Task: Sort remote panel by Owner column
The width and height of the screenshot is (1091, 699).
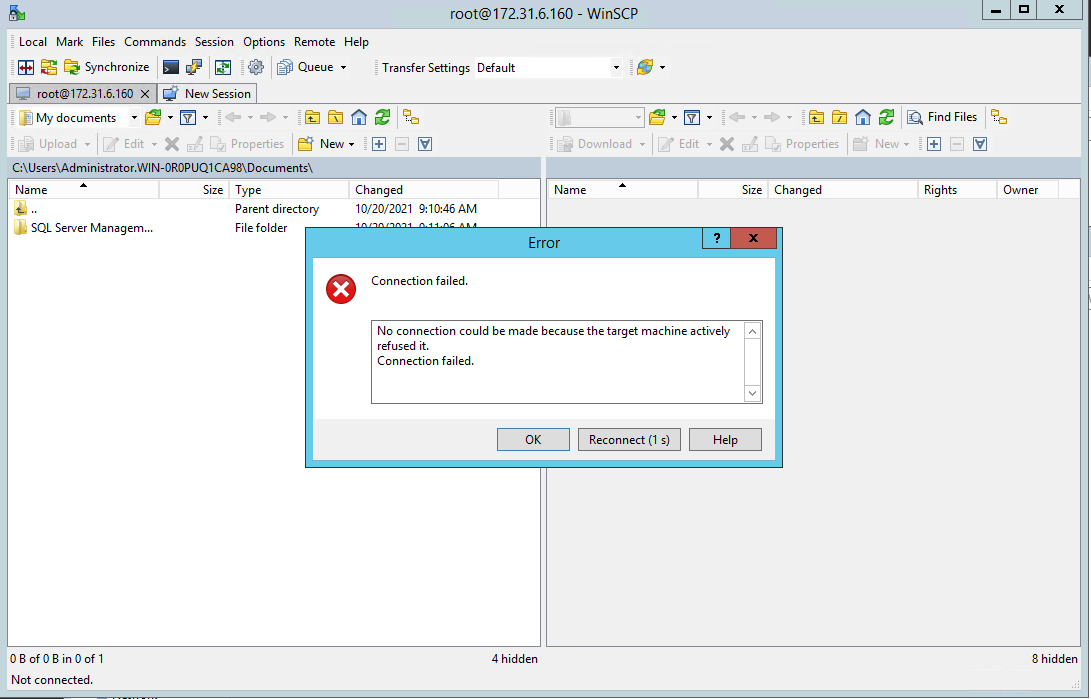Action: (1028, 190)
